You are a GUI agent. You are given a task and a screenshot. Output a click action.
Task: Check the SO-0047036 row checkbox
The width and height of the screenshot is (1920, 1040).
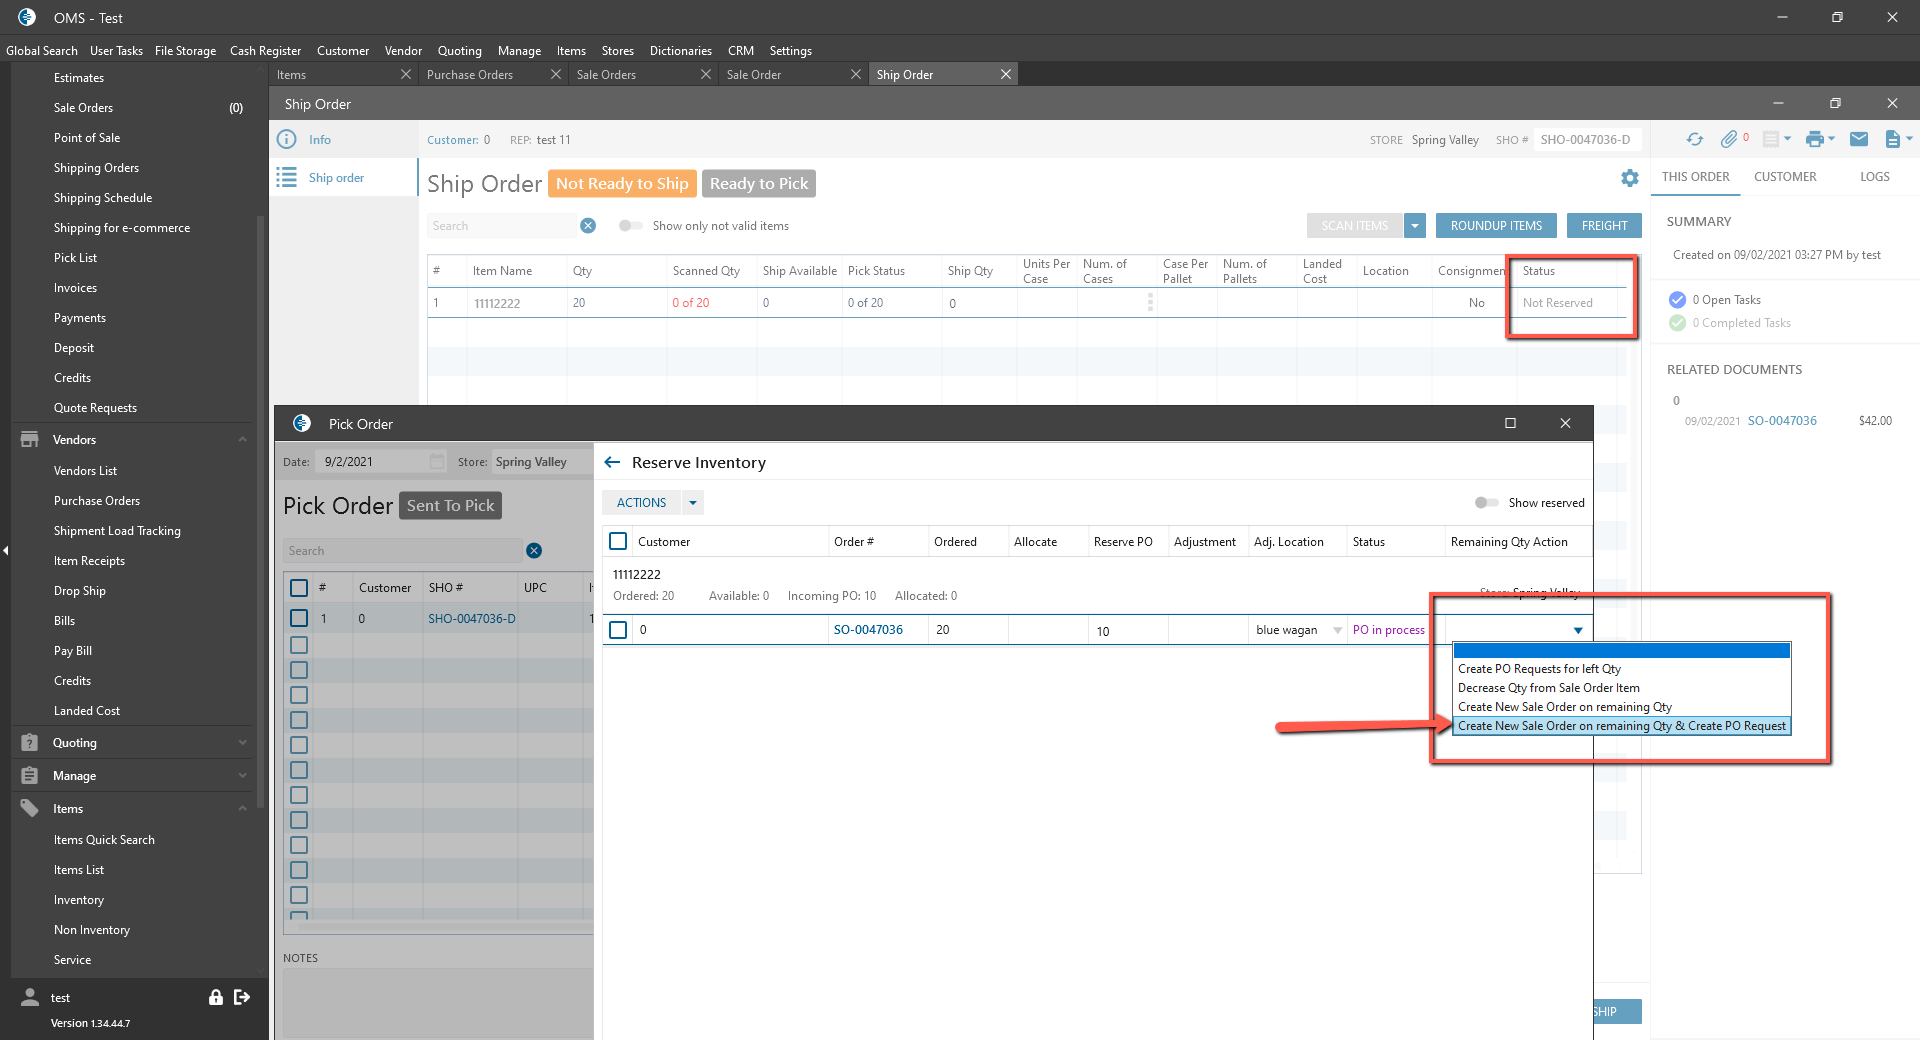pos(618,630)
